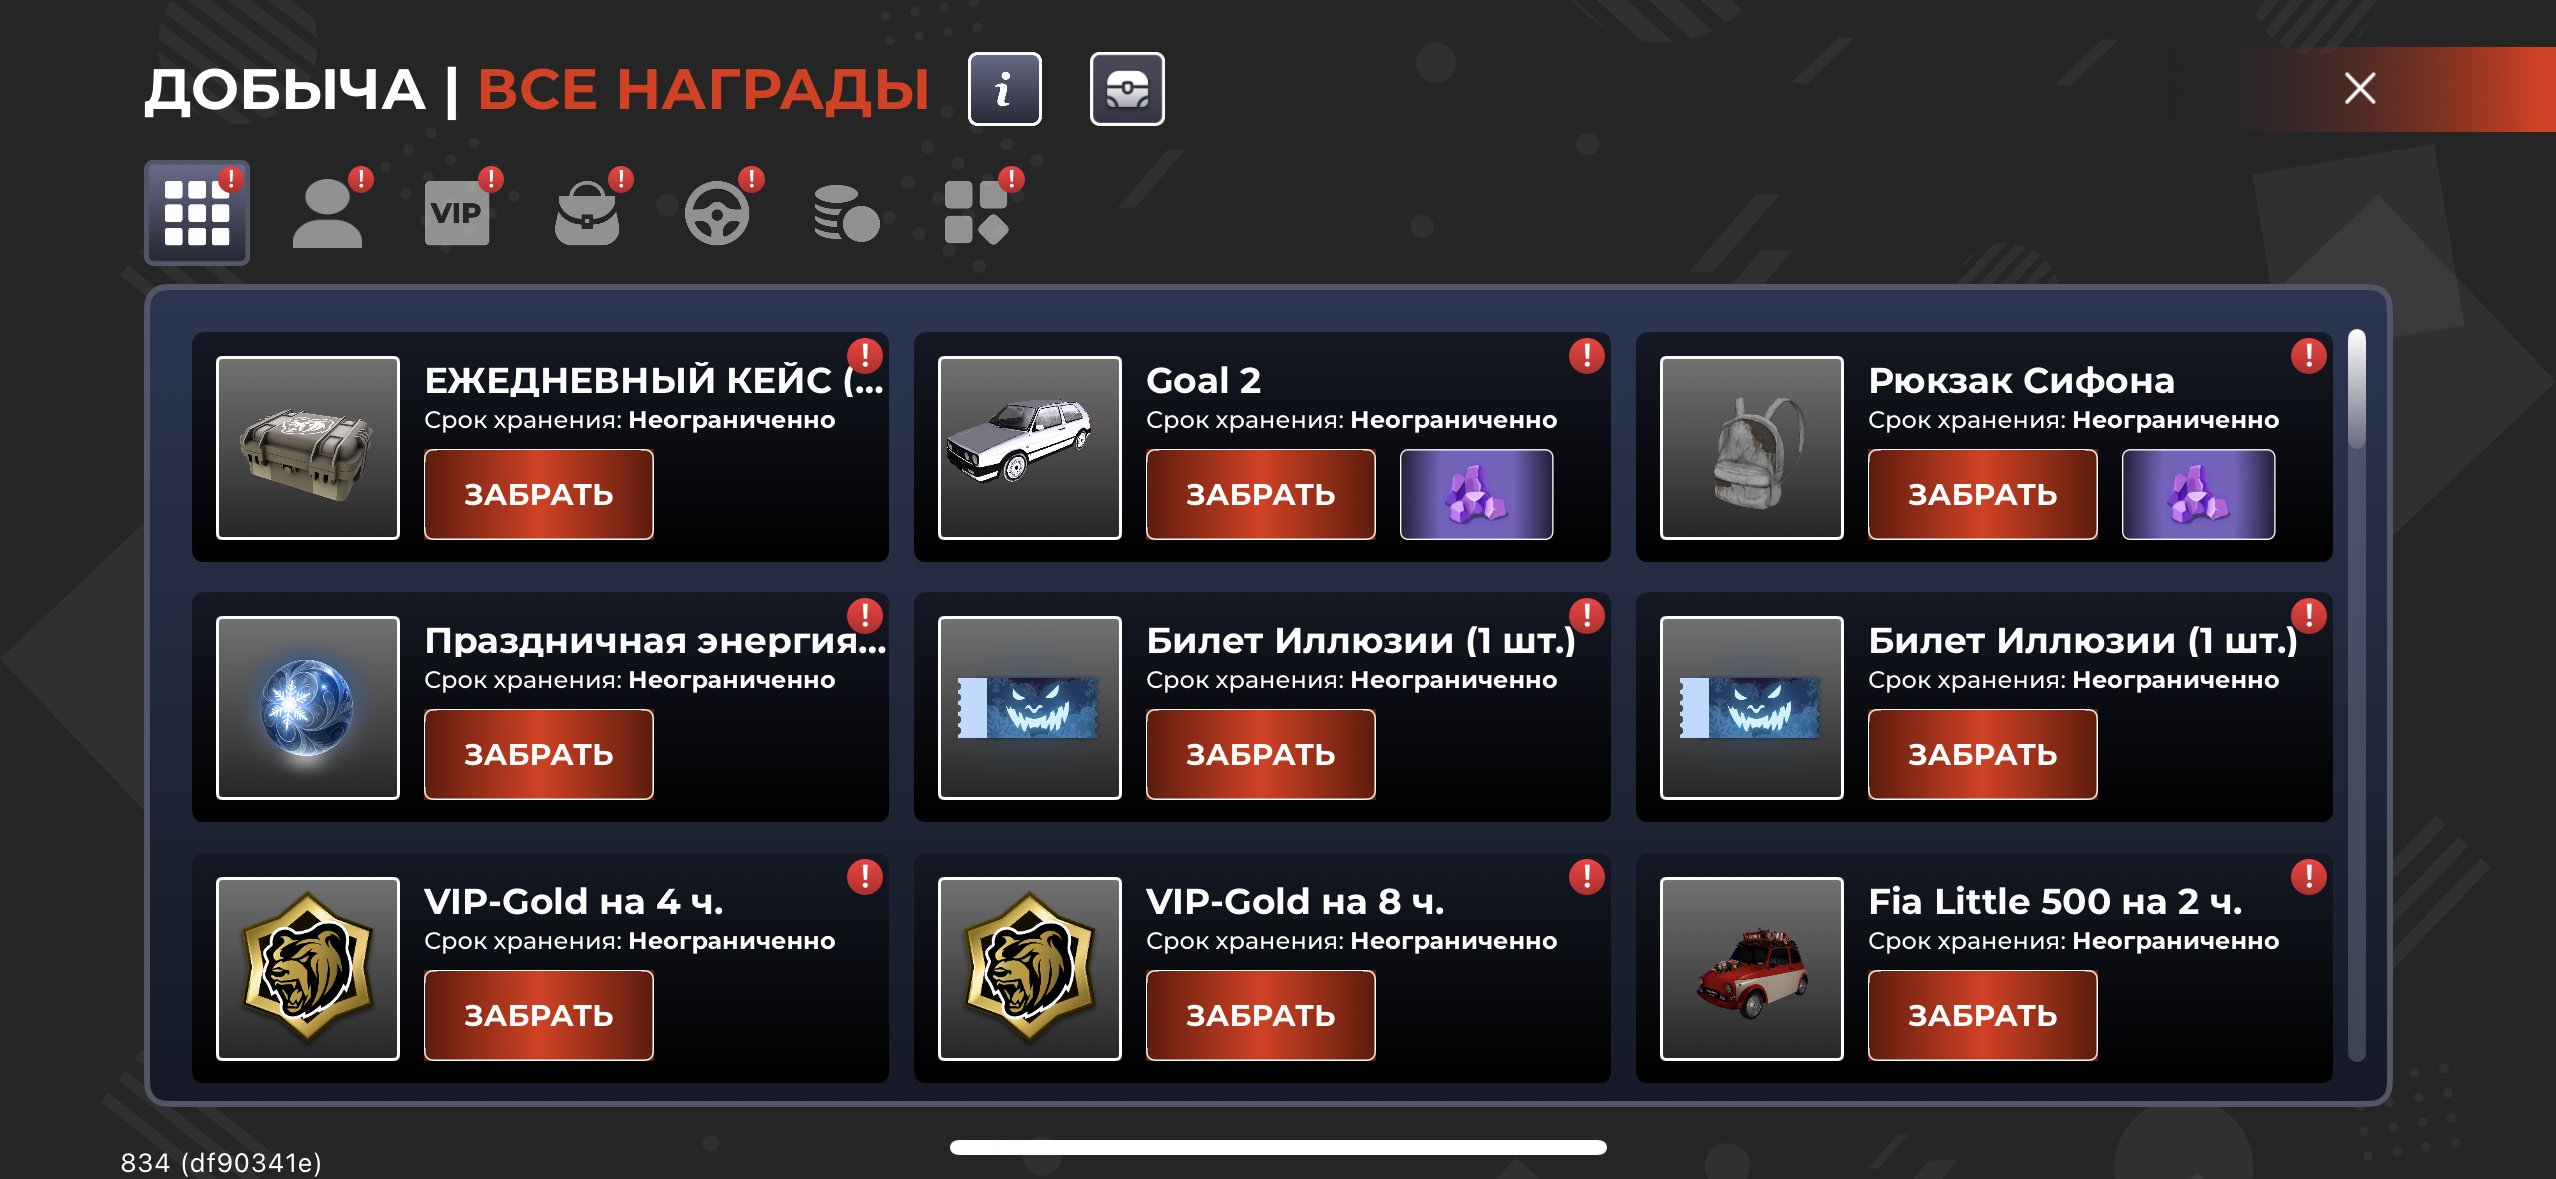2556x1179 pixels.
Task: Select the all rewards grid tab
Action: [197, 213]
